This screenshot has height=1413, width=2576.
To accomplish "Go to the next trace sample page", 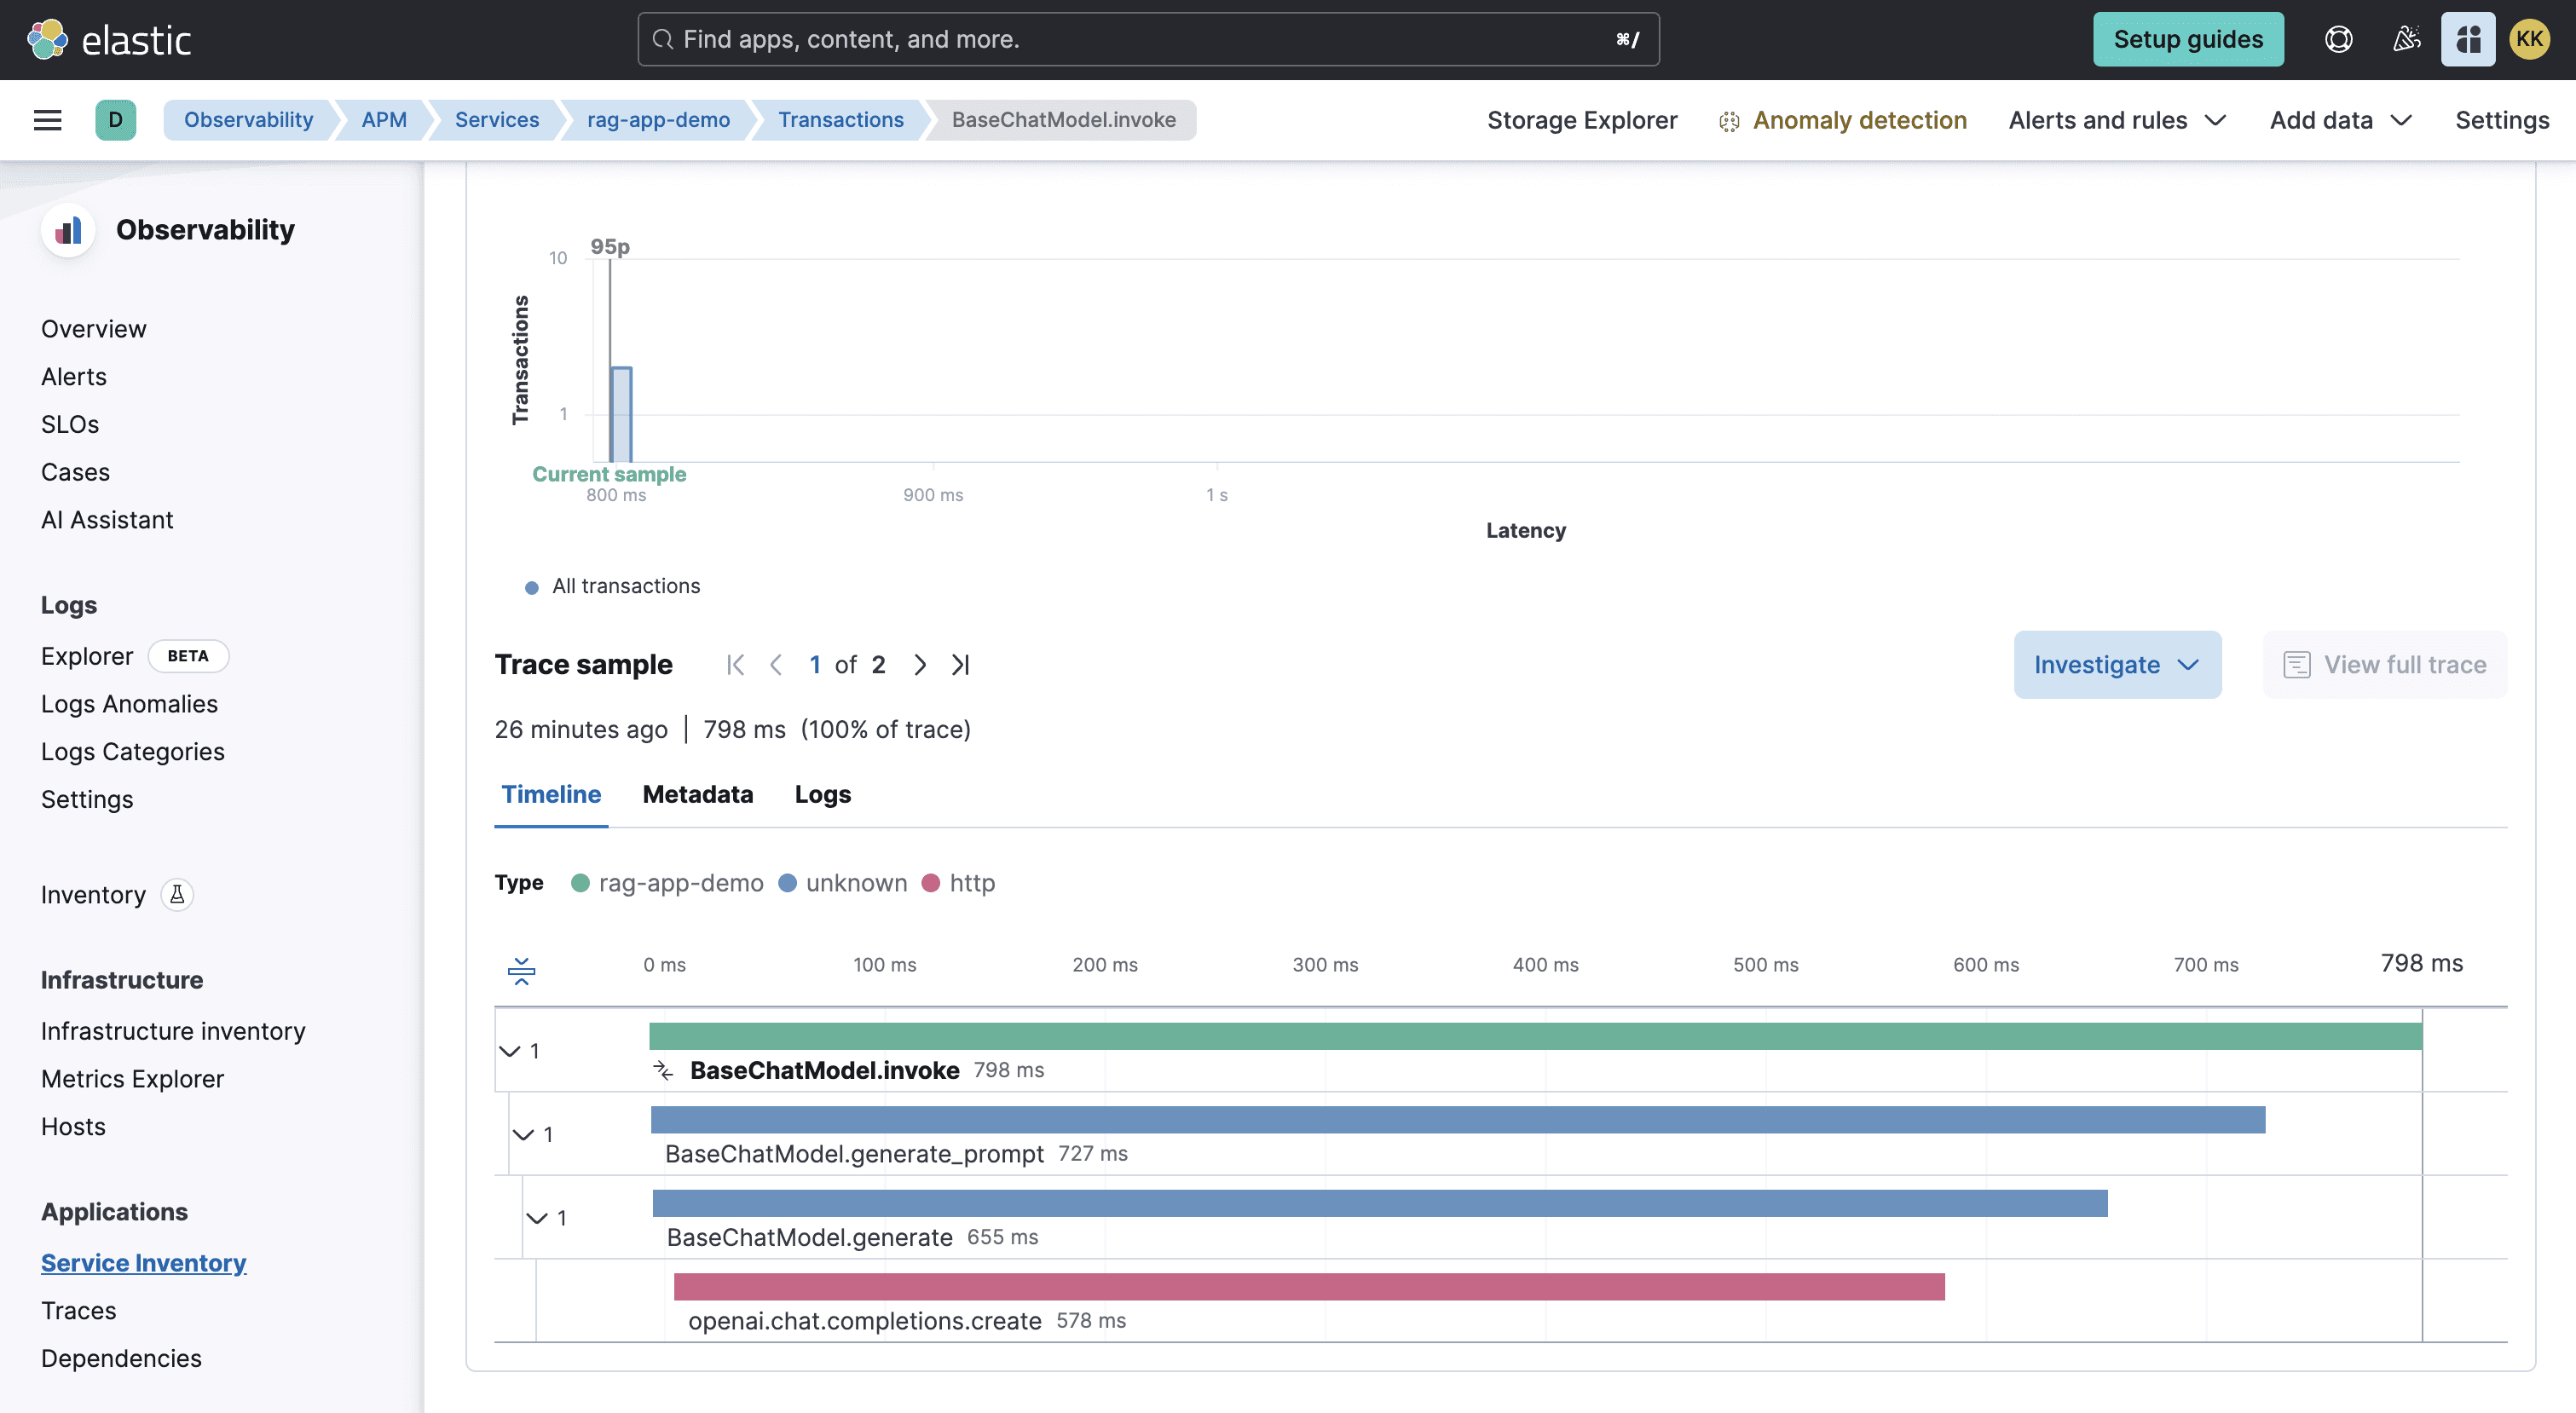I will click(919, 664).
